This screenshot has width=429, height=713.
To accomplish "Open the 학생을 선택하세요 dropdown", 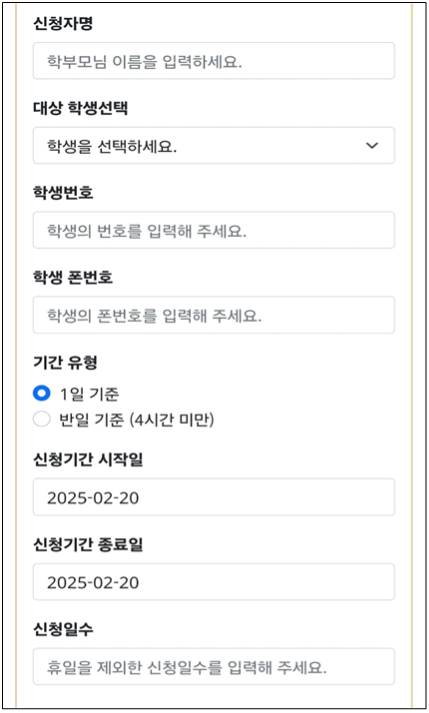I will (x=214, y=146).
